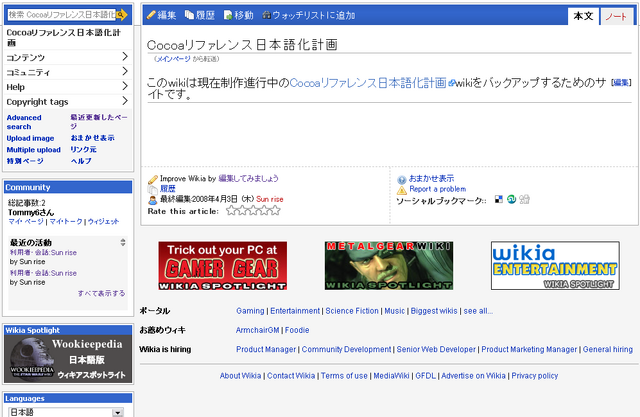Share via del.icio.us bookmark icon
This screenshot has width=640, height=417.
pyautogui.click(x=498, y=199)
